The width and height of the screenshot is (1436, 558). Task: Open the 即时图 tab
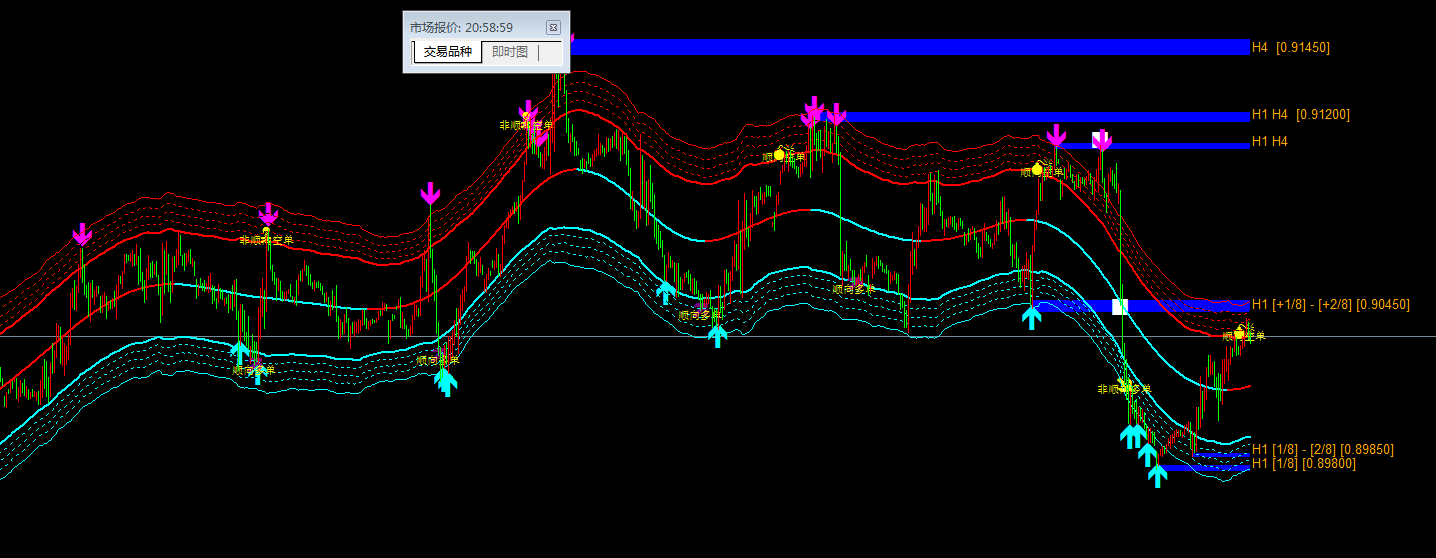[510, 52]
